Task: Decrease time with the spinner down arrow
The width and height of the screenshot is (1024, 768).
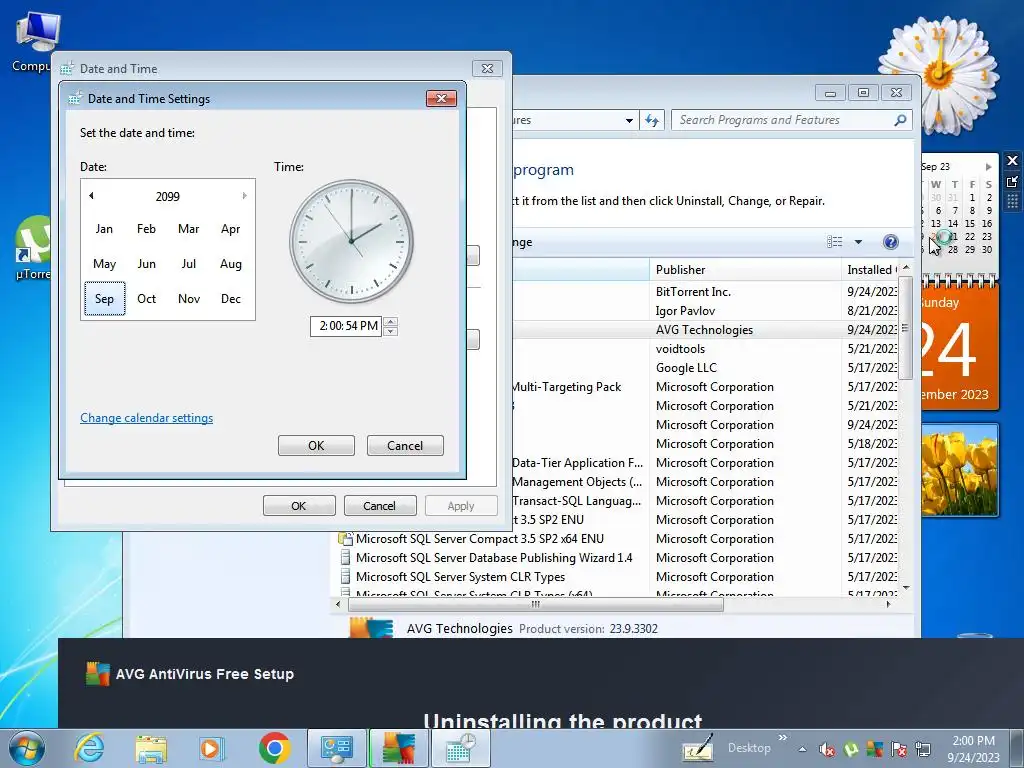Action: 391,331
